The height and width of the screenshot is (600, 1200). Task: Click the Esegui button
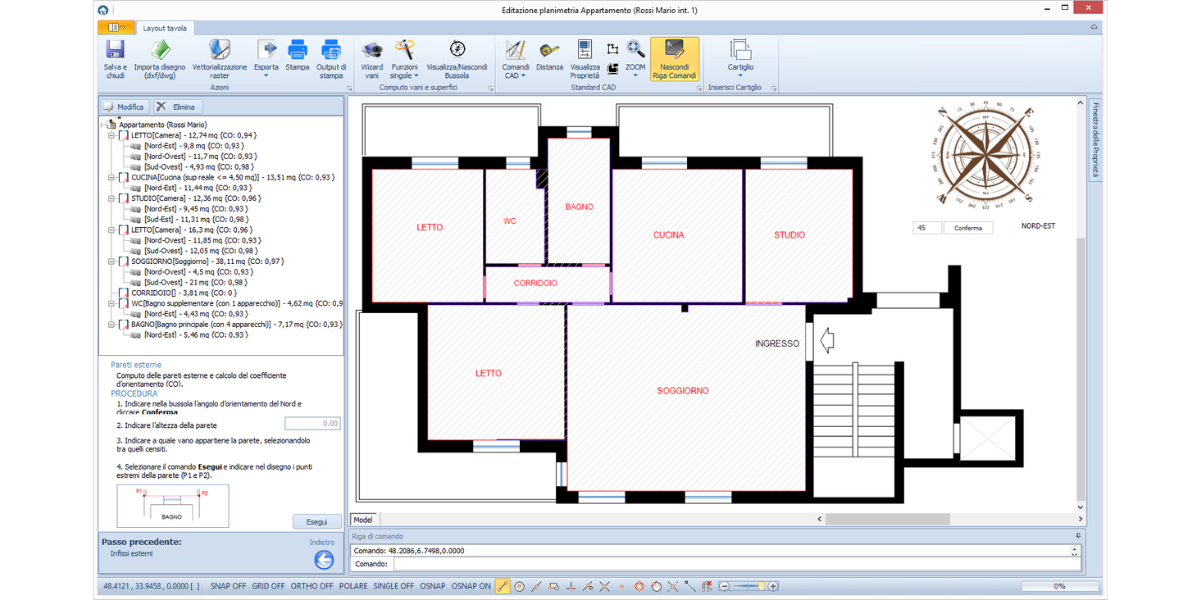[316, 522]
